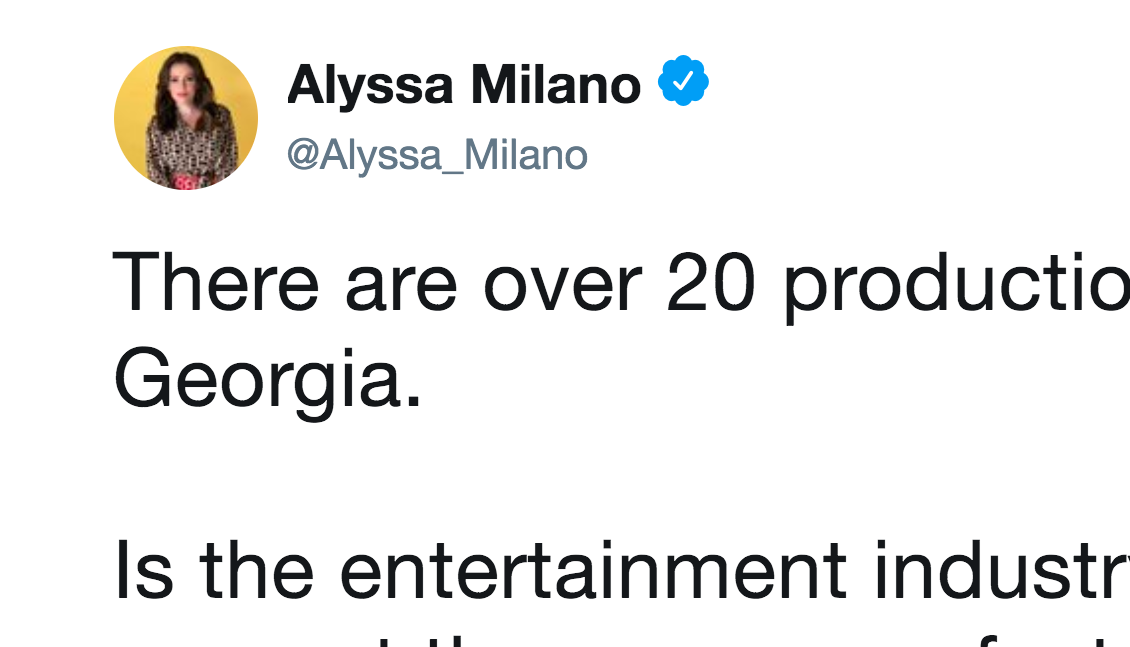
Task: Click the word "Is" starting second paragraph
Action: 143,571
